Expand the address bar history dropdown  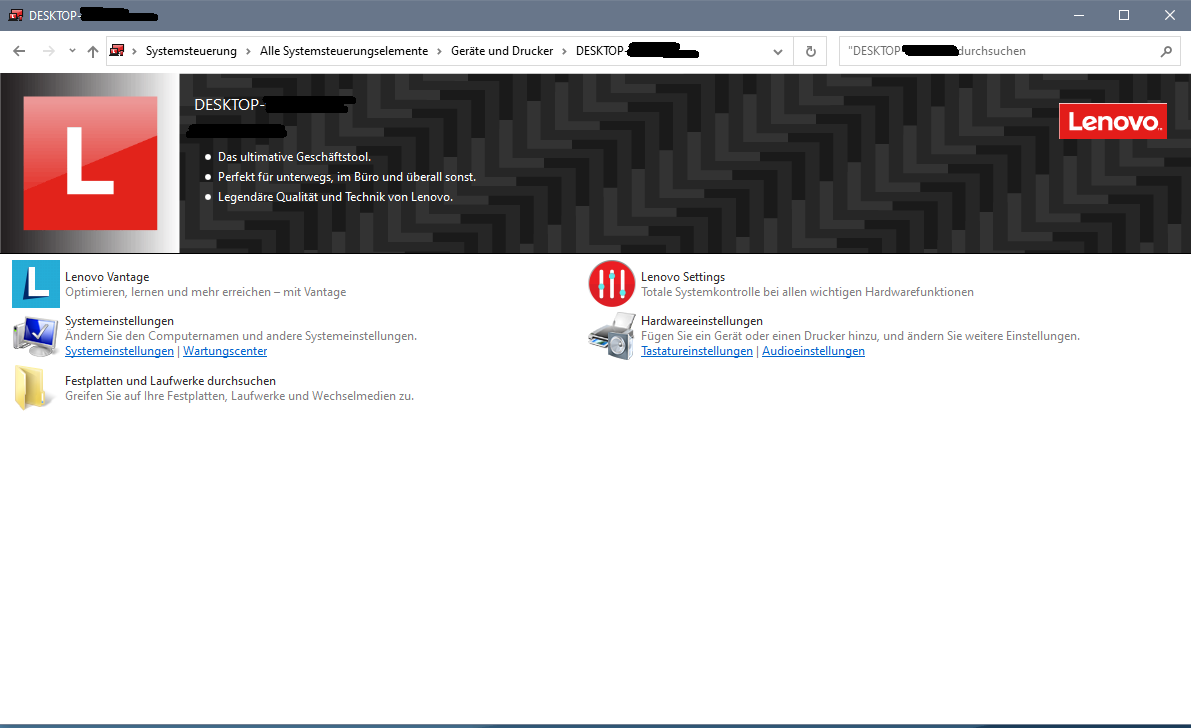[x=778, y=52]
